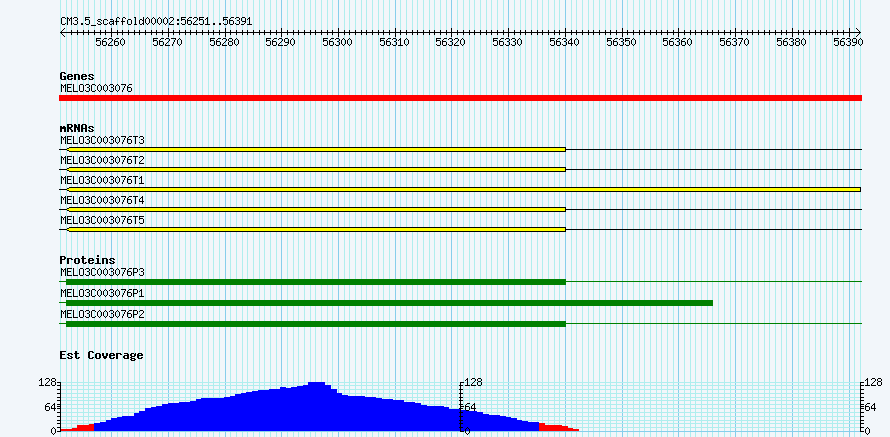
Task: Click the MELO3C003076 gene label
Action: click(x=96, y=88)
